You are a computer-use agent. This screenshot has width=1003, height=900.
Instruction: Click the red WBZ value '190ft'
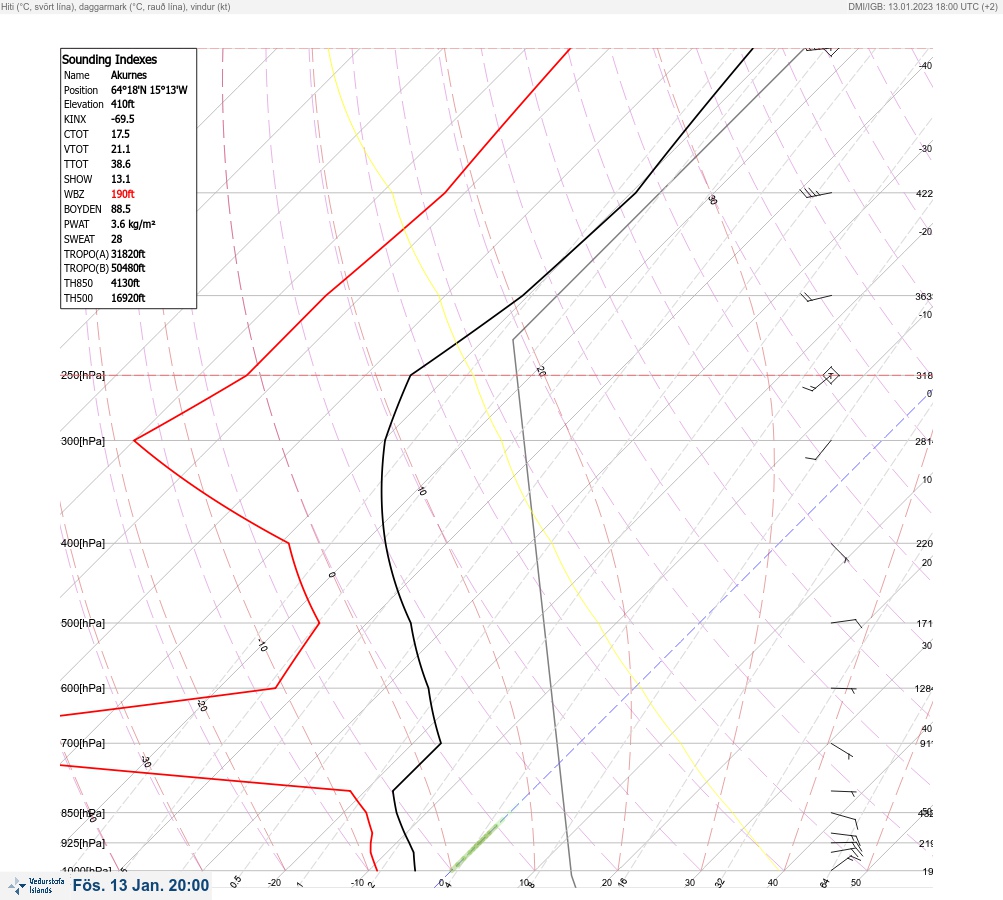123,194
